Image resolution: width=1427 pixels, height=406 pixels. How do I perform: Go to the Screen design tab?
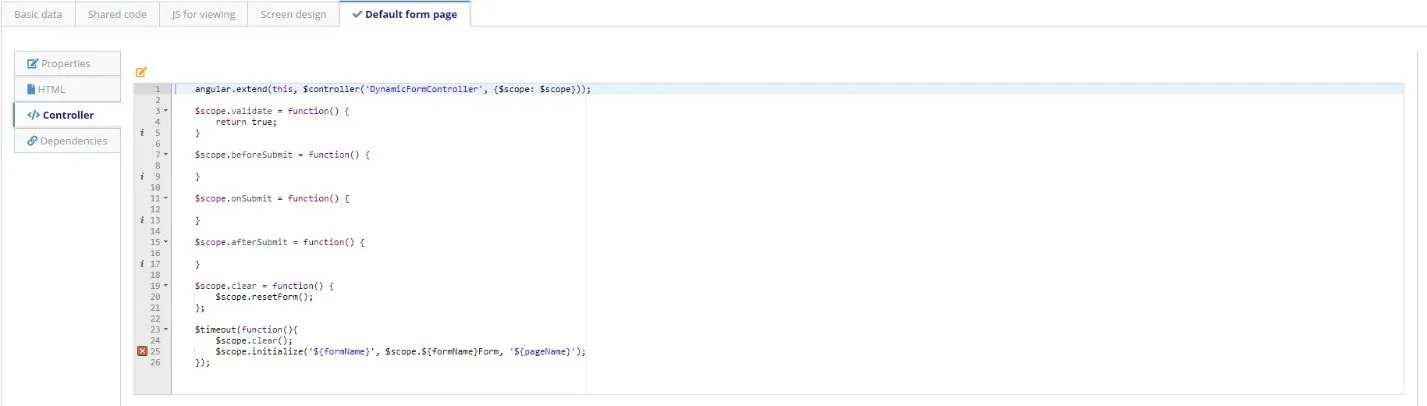click(x=293, y=14)
